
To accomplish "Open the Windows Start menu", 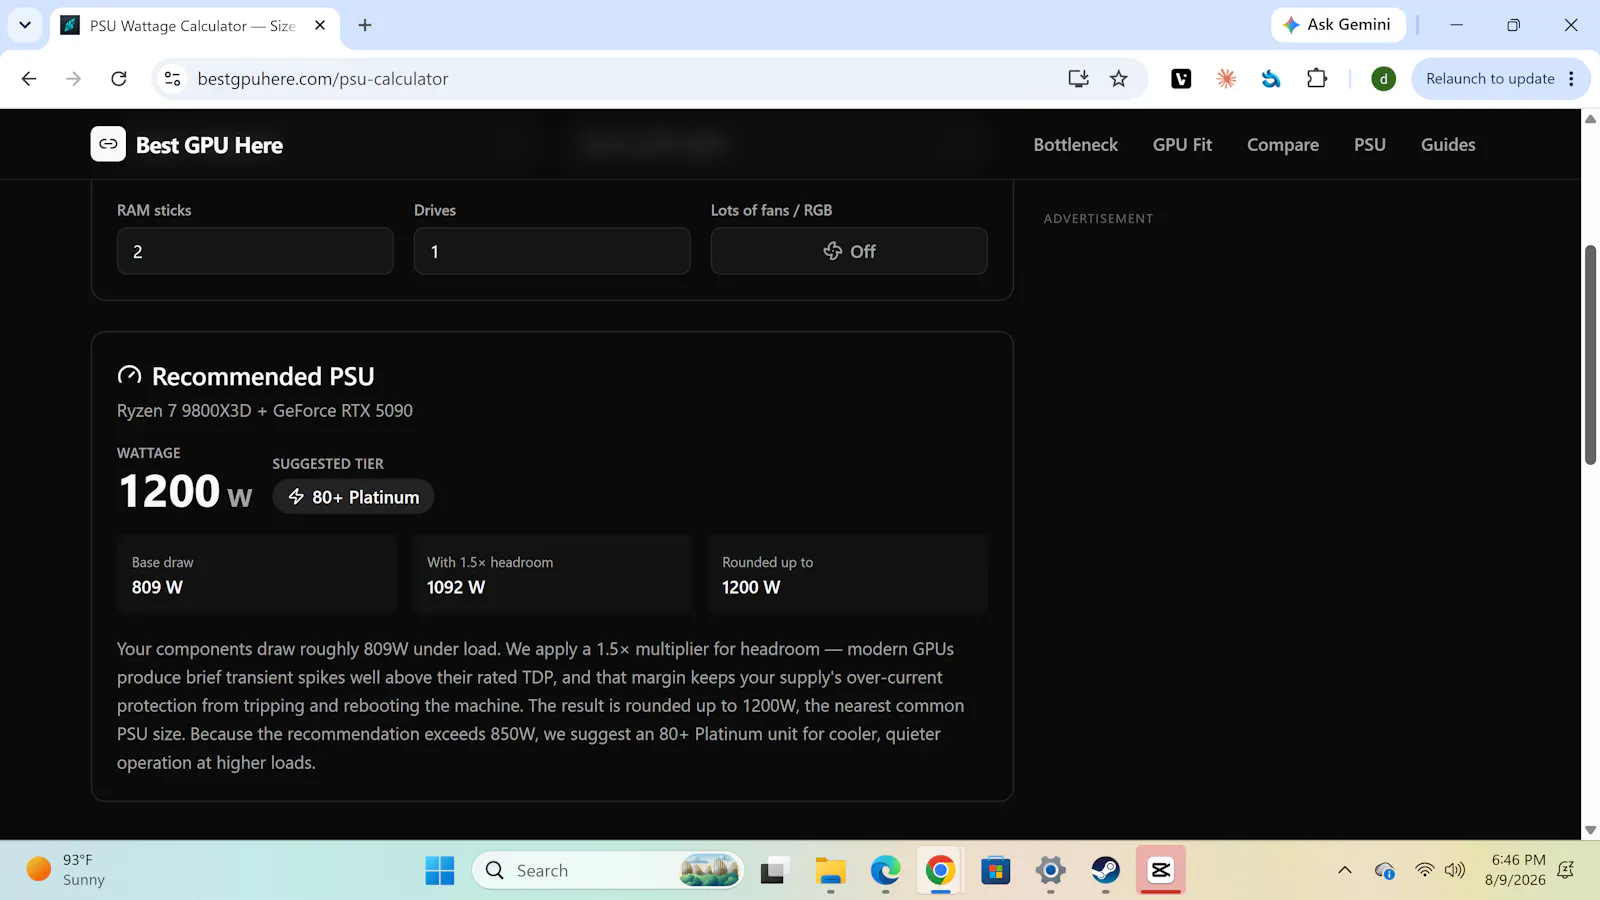I will click(440, 870).
